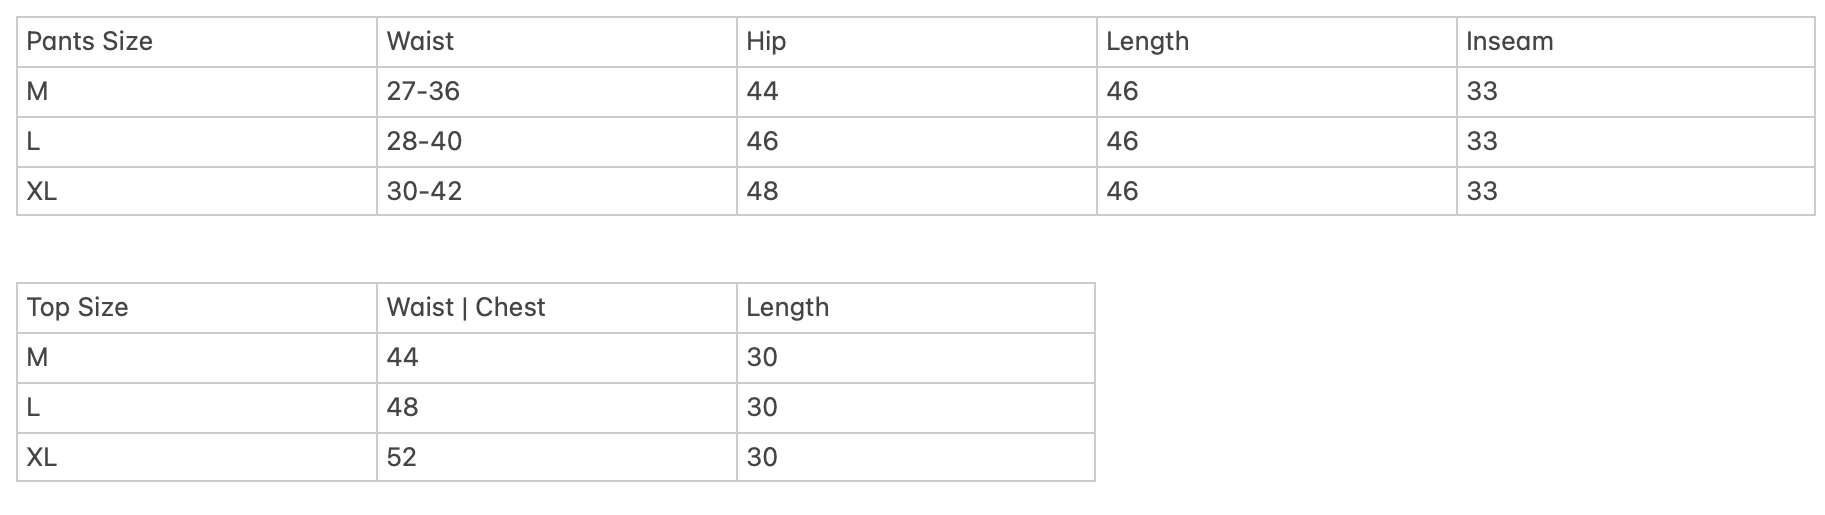Select inseam 33 for size L pants
Image resolution: width=1825 pixels, height=515 pixels.
(1481, 142)
